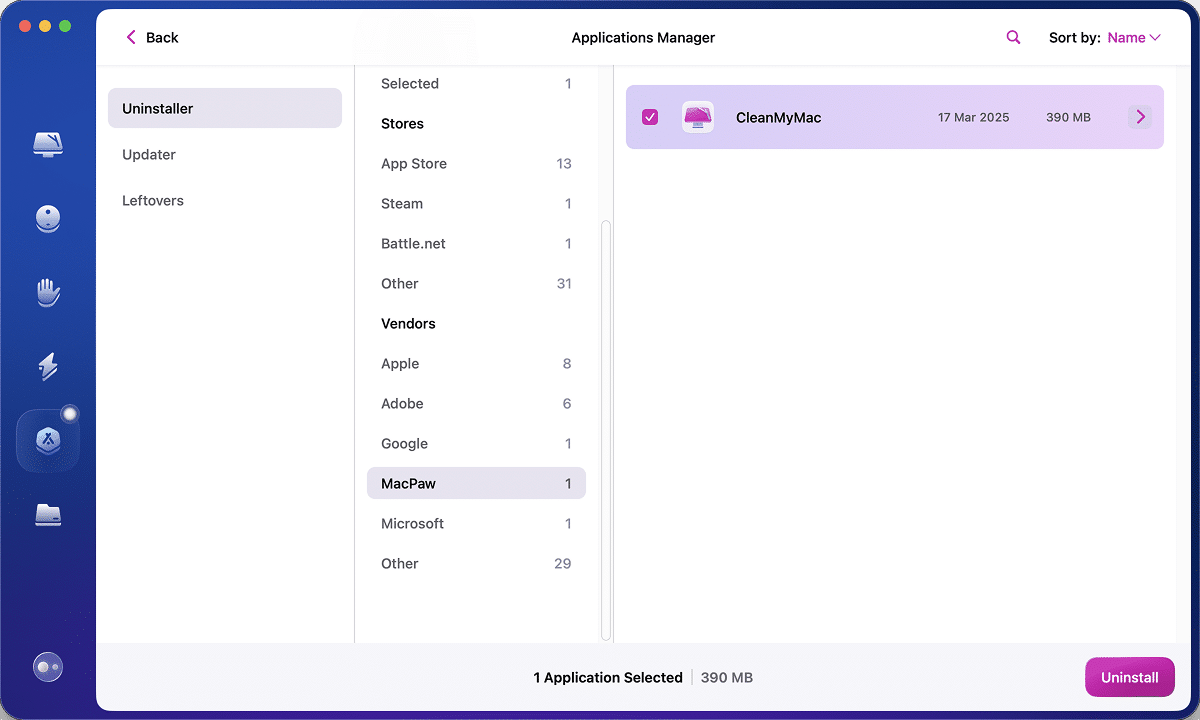Maximize the window with green button
Screen dimensions: 1200x720
point(65,25)
